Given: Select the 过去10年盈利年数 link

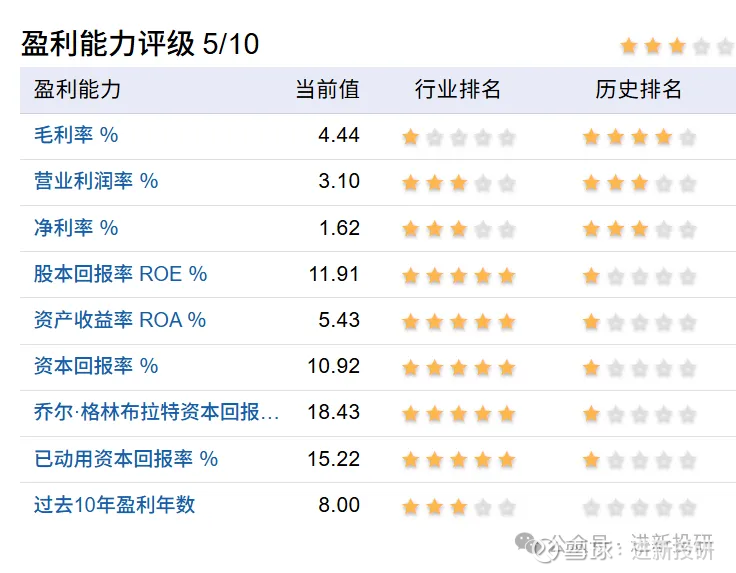Looking at the screenshot, I should (x=115, y=505).
